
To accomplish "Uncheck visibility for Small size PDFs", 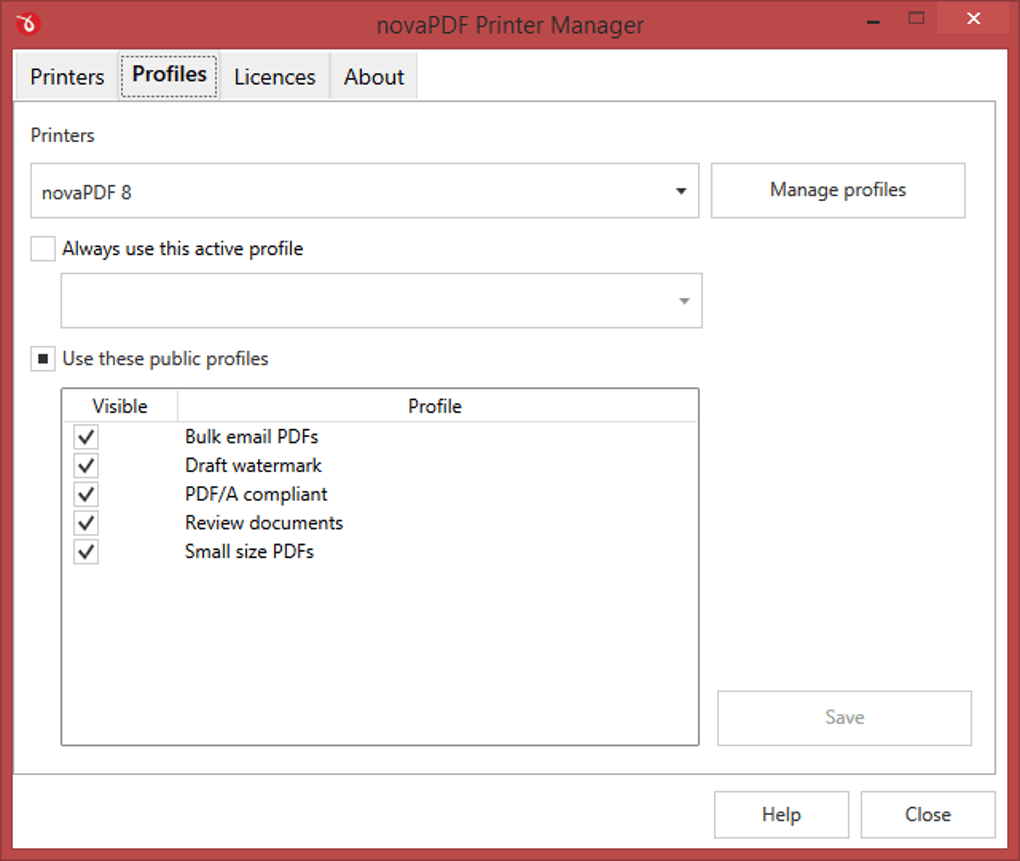I will coord(86,552).
